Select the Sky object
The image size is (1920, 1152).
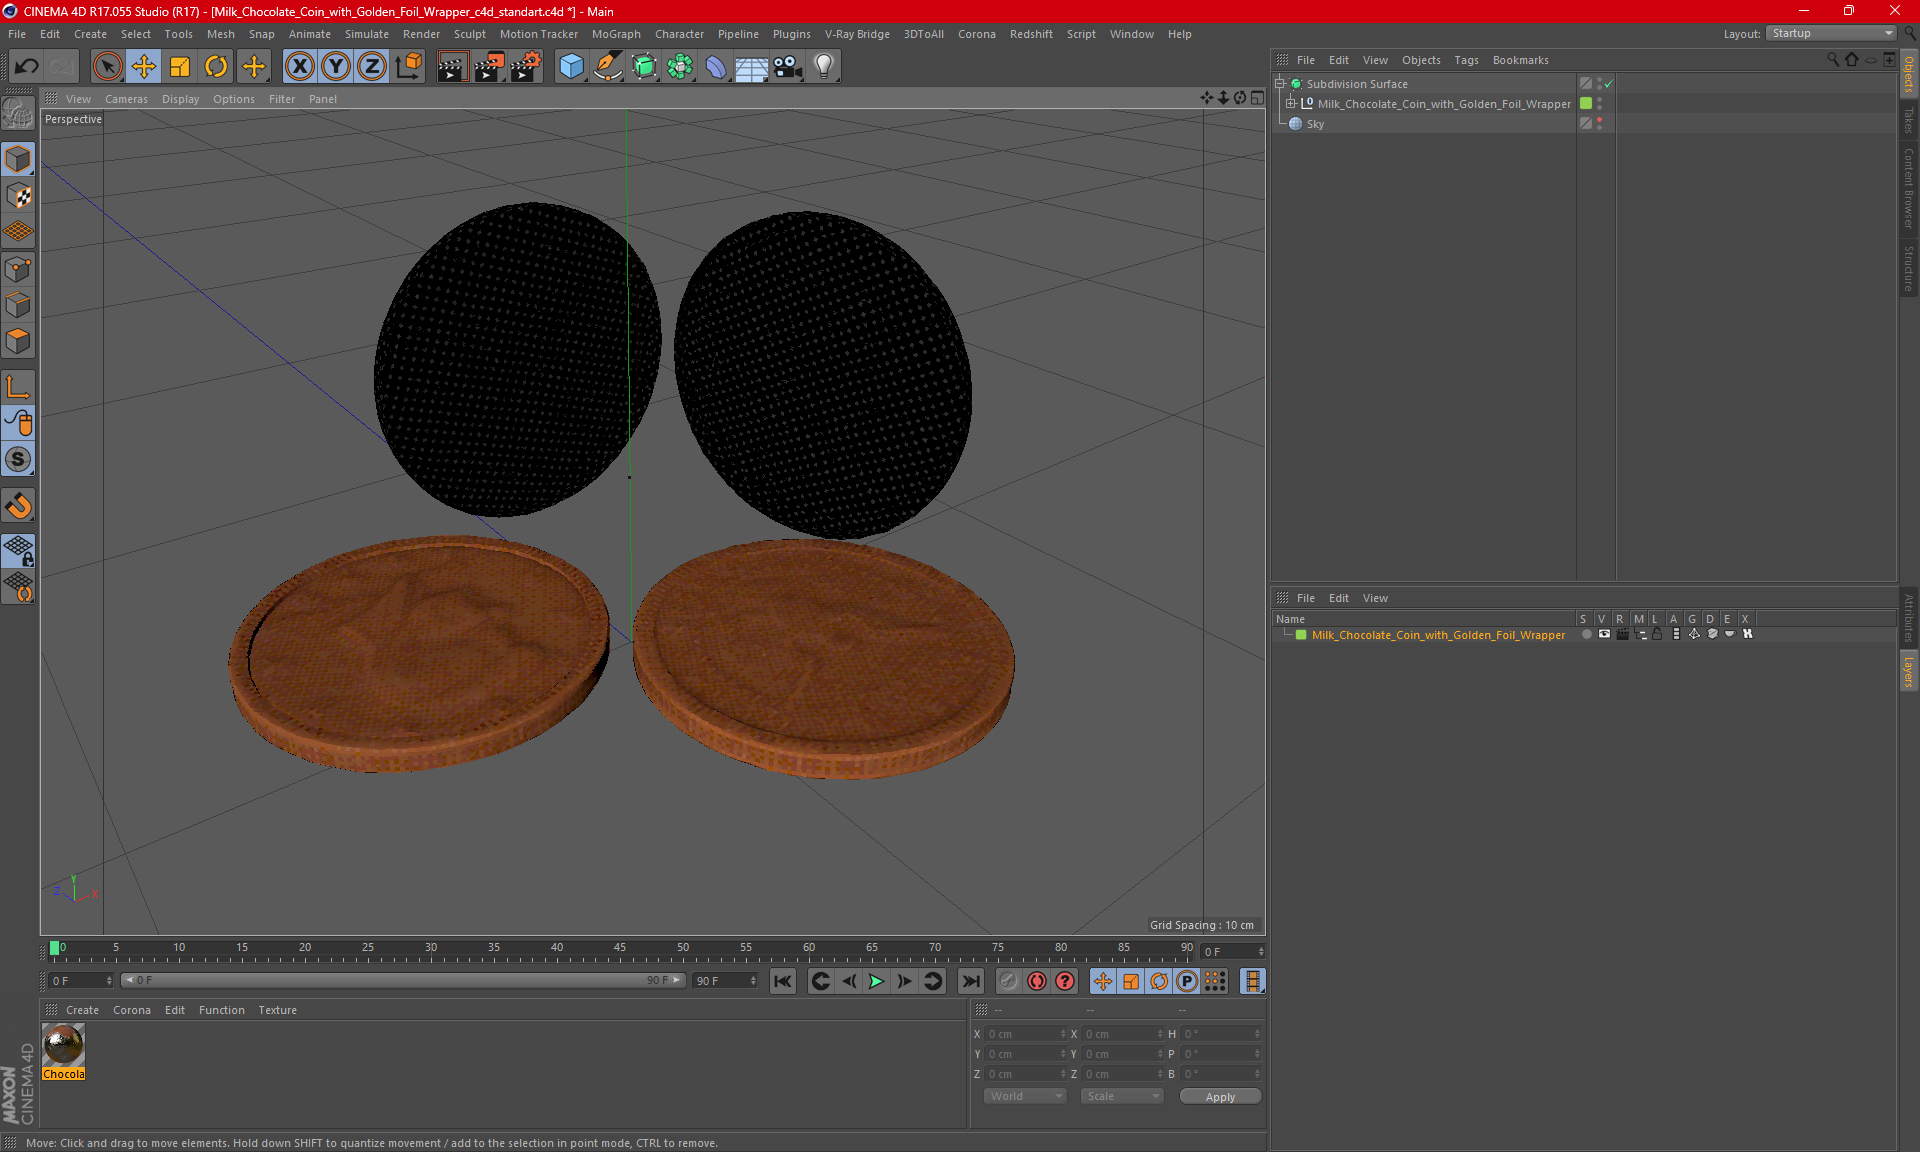coord(1315,124)
